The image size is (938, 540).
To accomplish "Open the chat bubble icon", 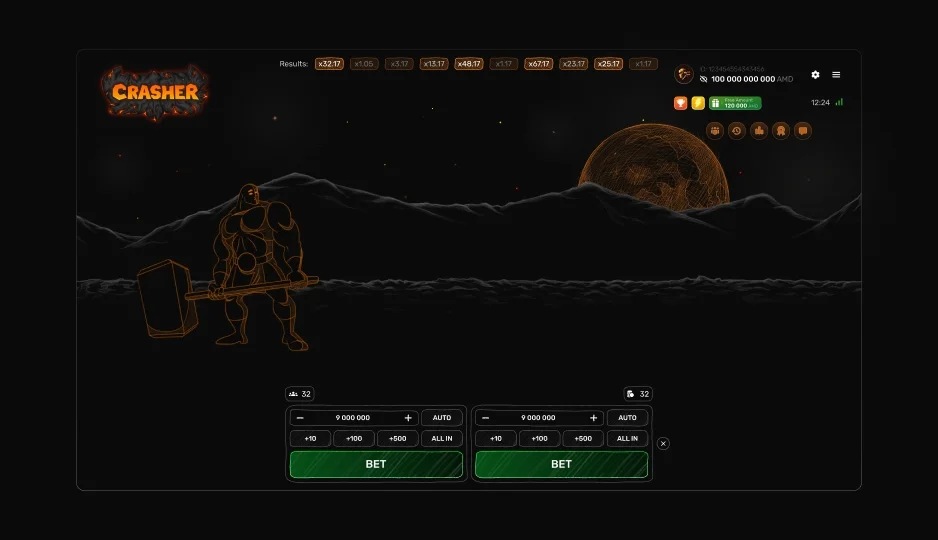I will pyautogui.click(x=802, y=130).
